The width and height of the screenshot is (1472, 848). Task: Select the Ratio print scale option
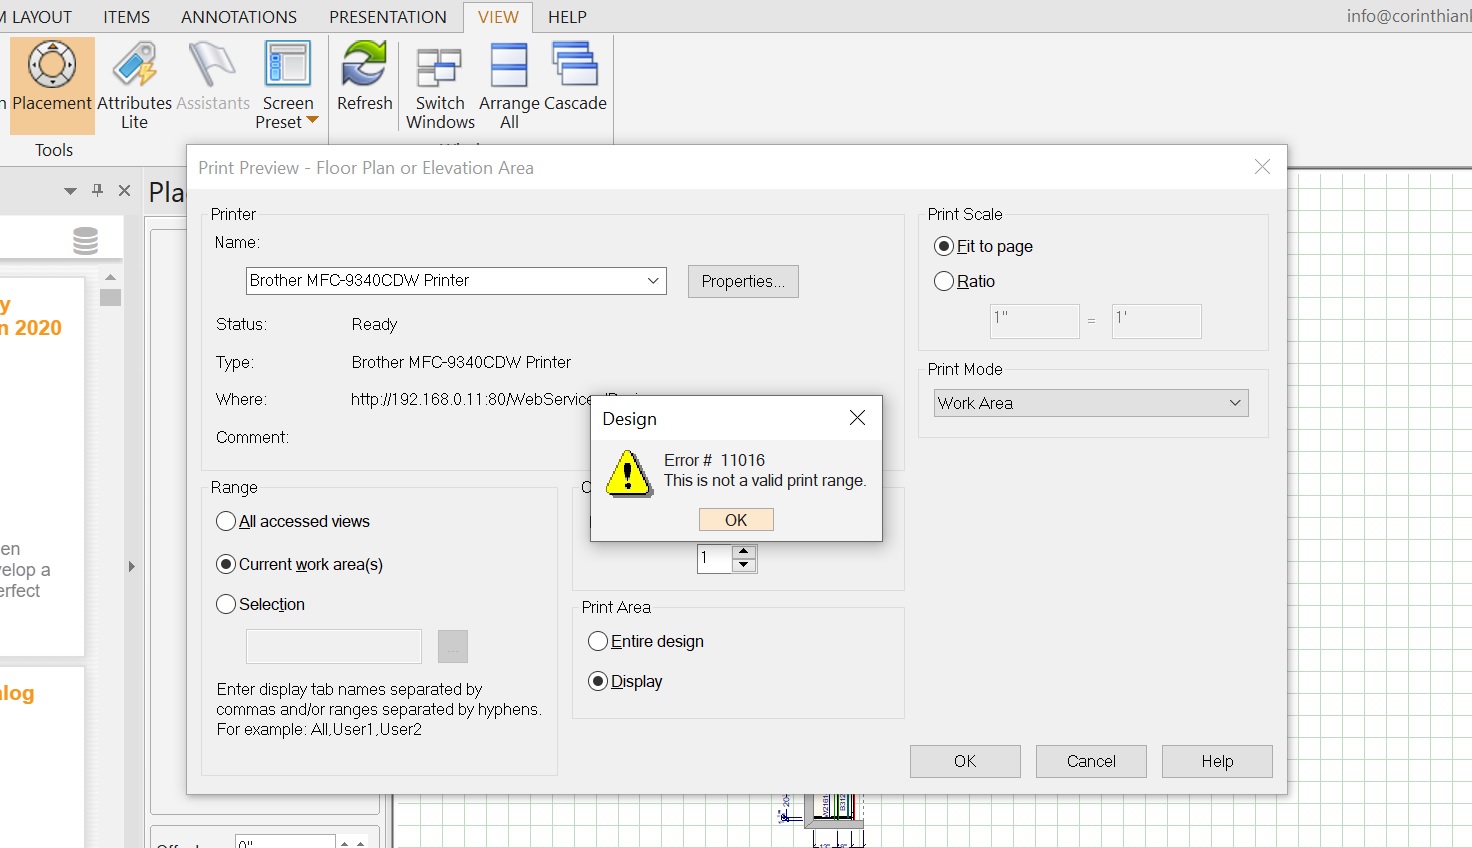(944, 282)
